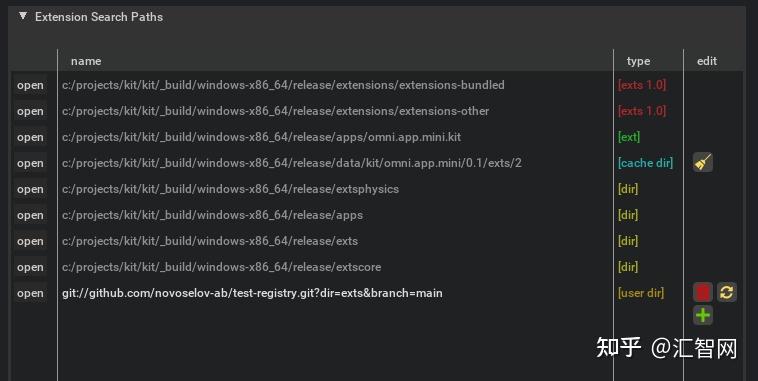
Task: Open the release/exts directory
Action: [x=30, y=241]
